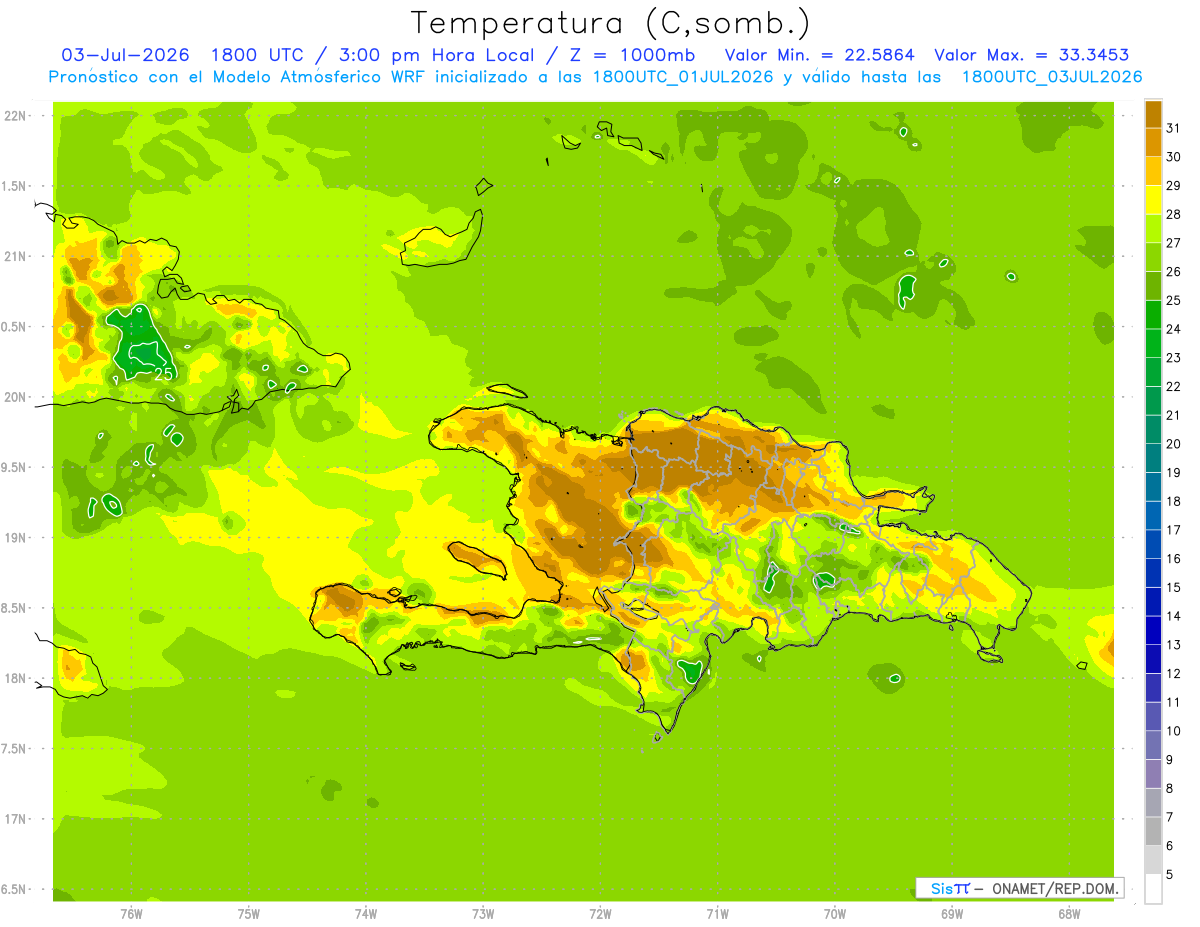
Task: Click the legend swatch between 19 and 20
Action: click(1153, 458)
